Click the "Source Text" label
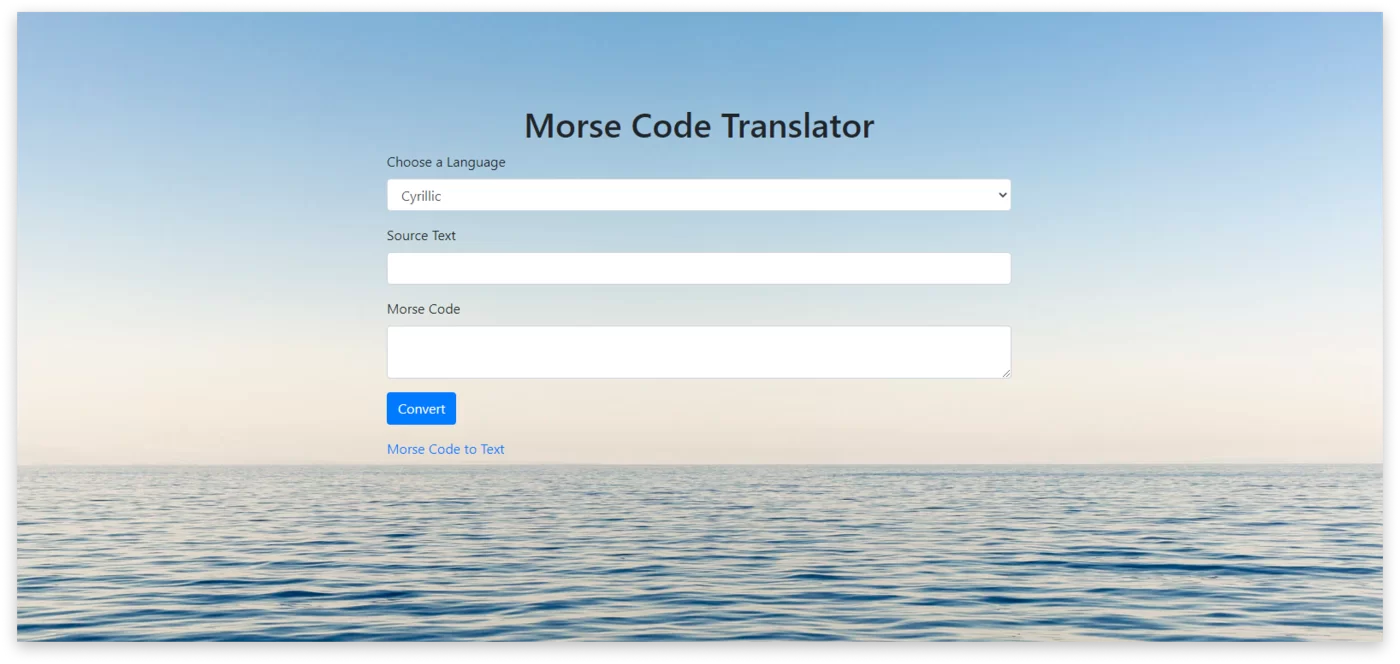The width and height of the screenshot is (1400, 664). tap(421, 236)
